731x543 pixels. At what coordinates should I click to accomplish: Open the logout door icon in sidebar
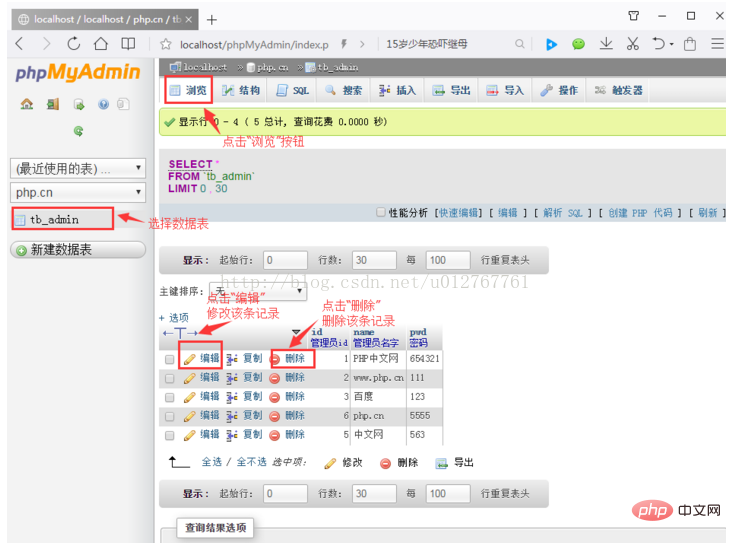coord(53,104)
